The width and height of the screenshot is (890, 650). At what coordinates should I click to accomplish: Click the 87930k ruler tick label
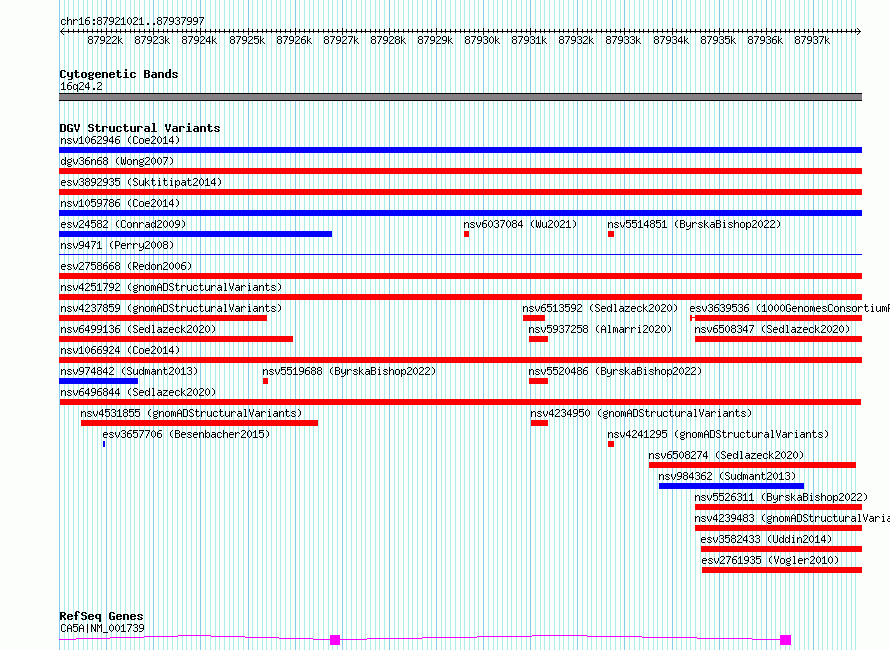pos(482,40)
